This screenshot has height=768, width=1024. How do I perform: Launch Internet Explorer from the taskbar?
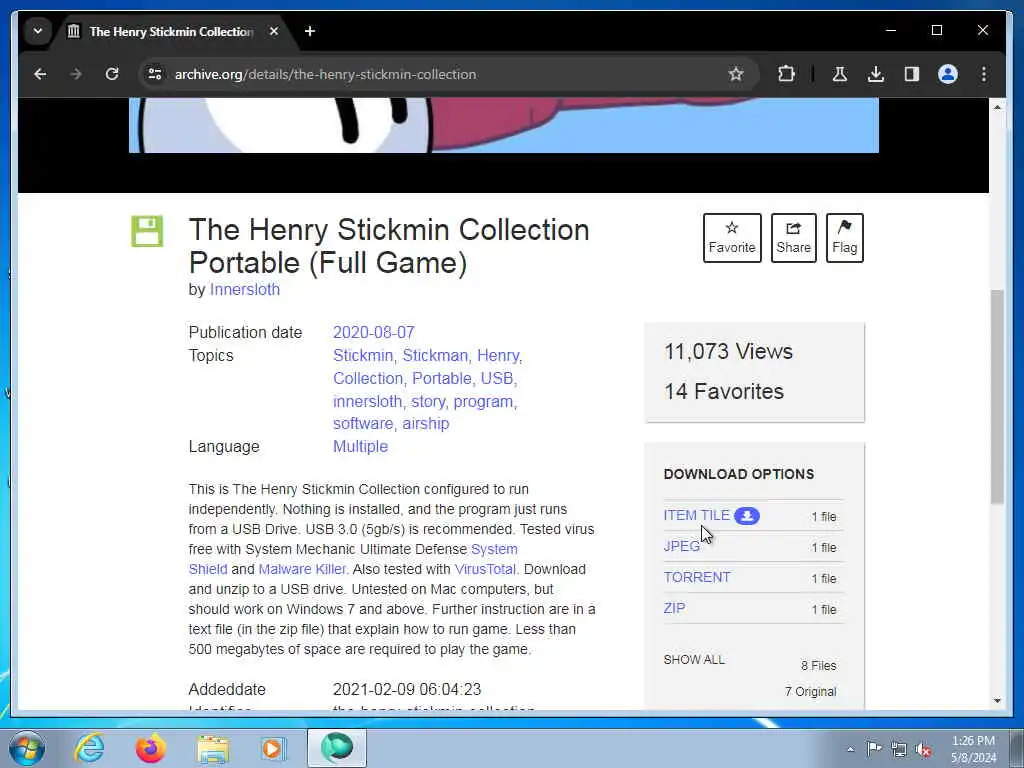click(x=89, y=748)
